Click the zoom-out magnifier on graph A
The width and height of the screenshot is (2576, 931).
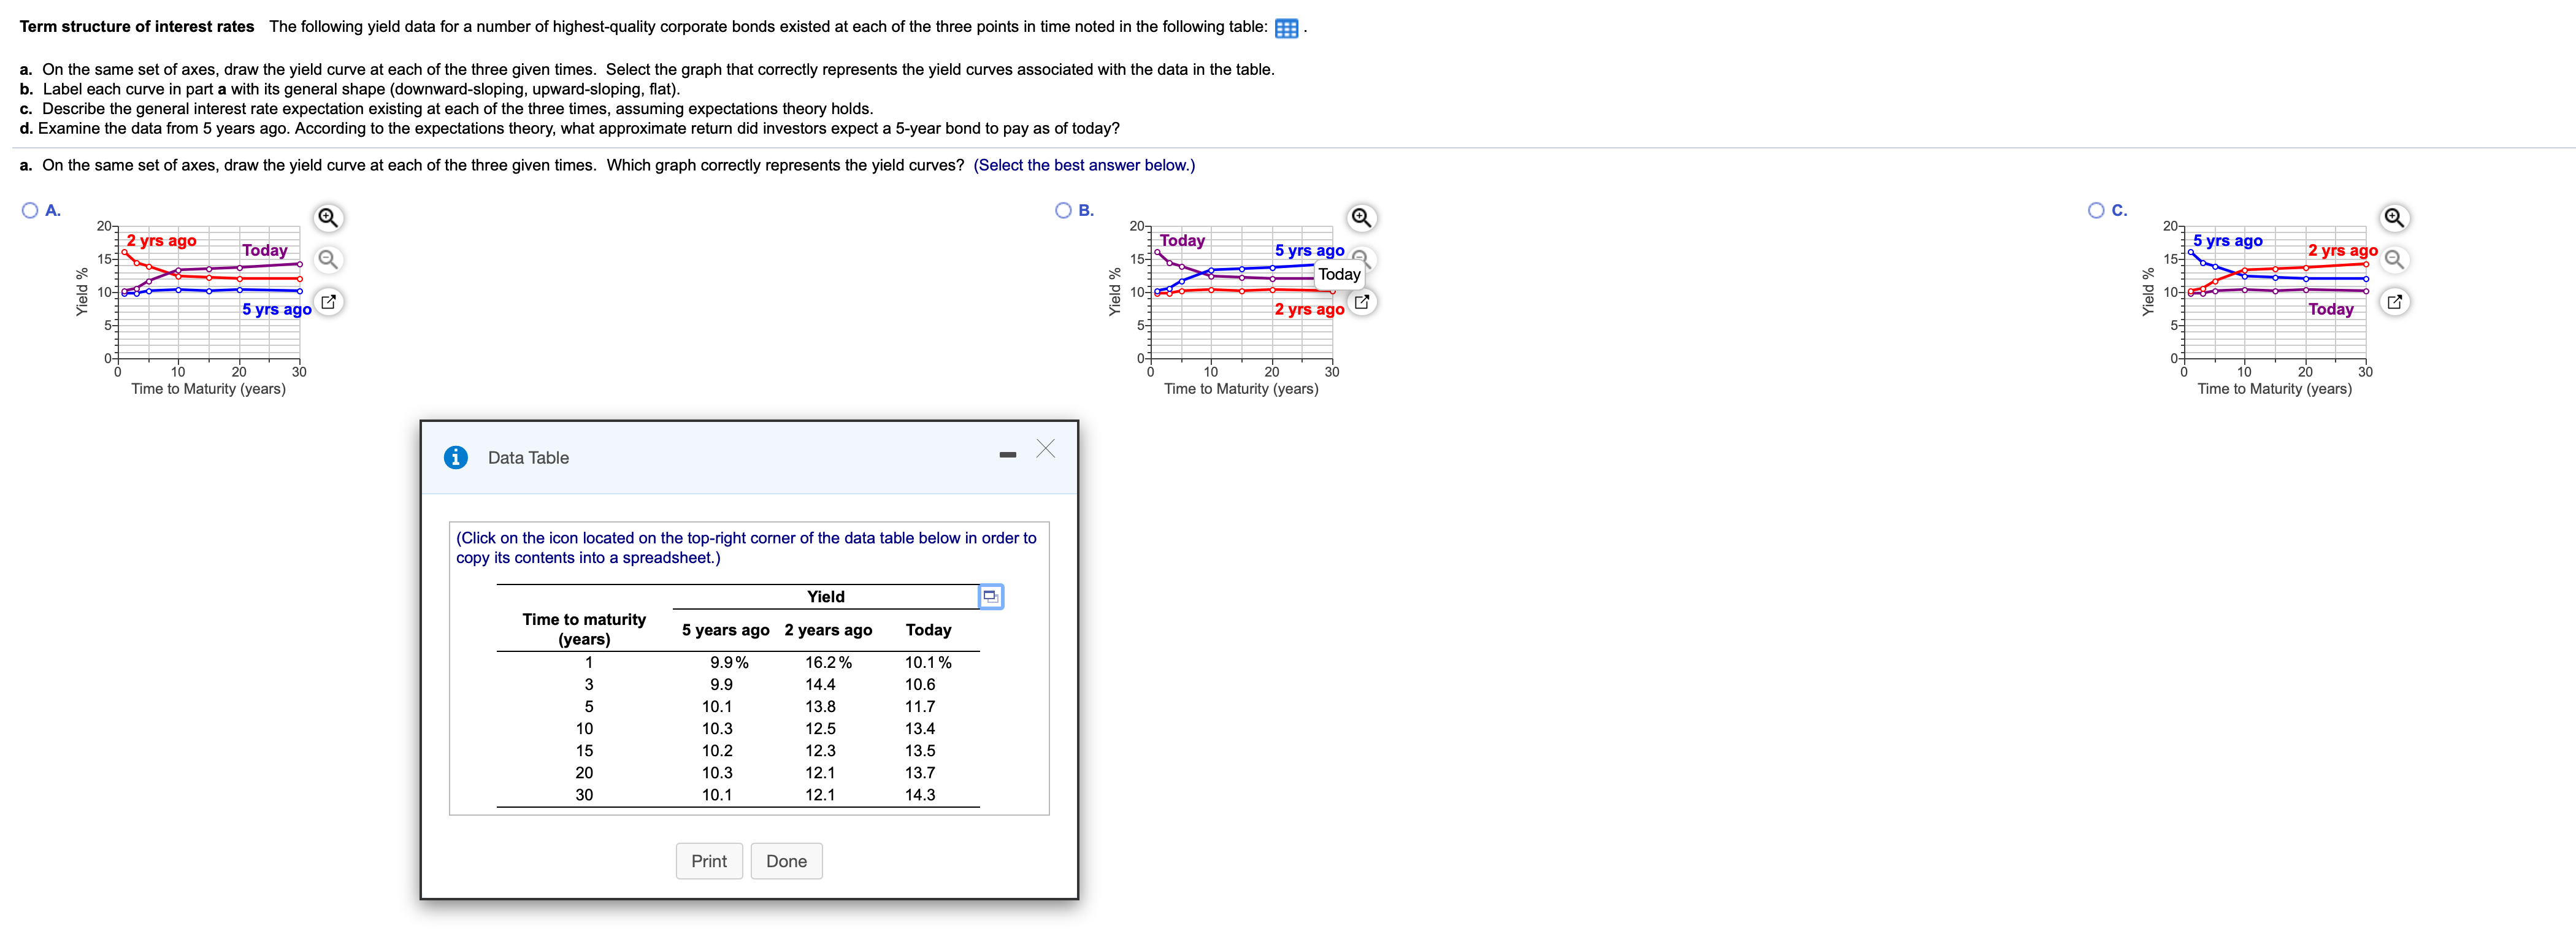(x=328, y=259)
